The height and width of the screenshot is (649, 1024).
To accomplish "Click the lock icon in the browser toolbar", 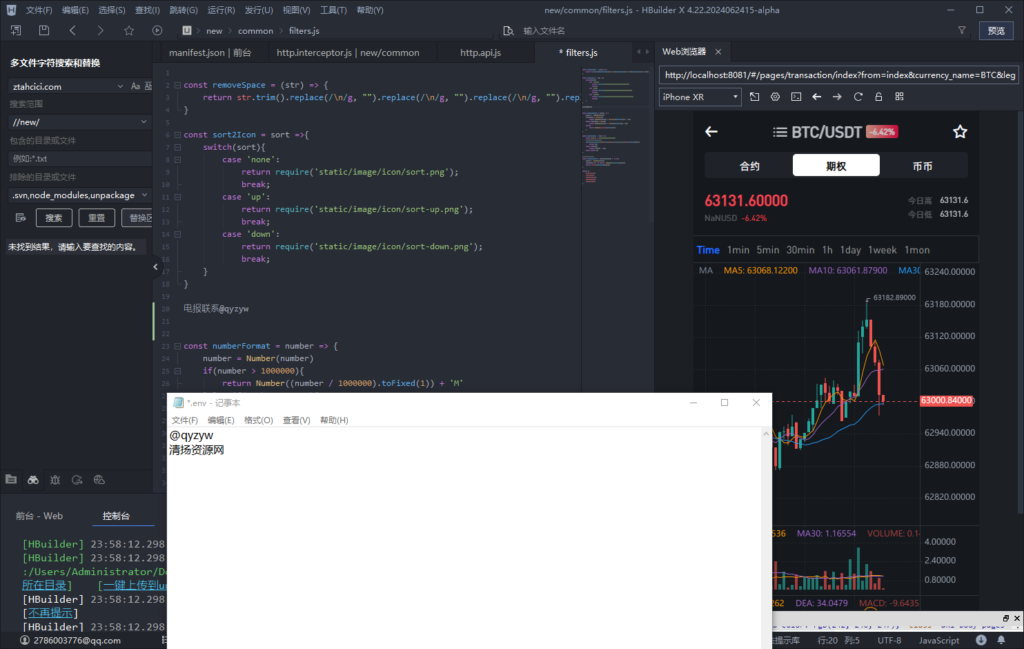I will pos(878,97).
